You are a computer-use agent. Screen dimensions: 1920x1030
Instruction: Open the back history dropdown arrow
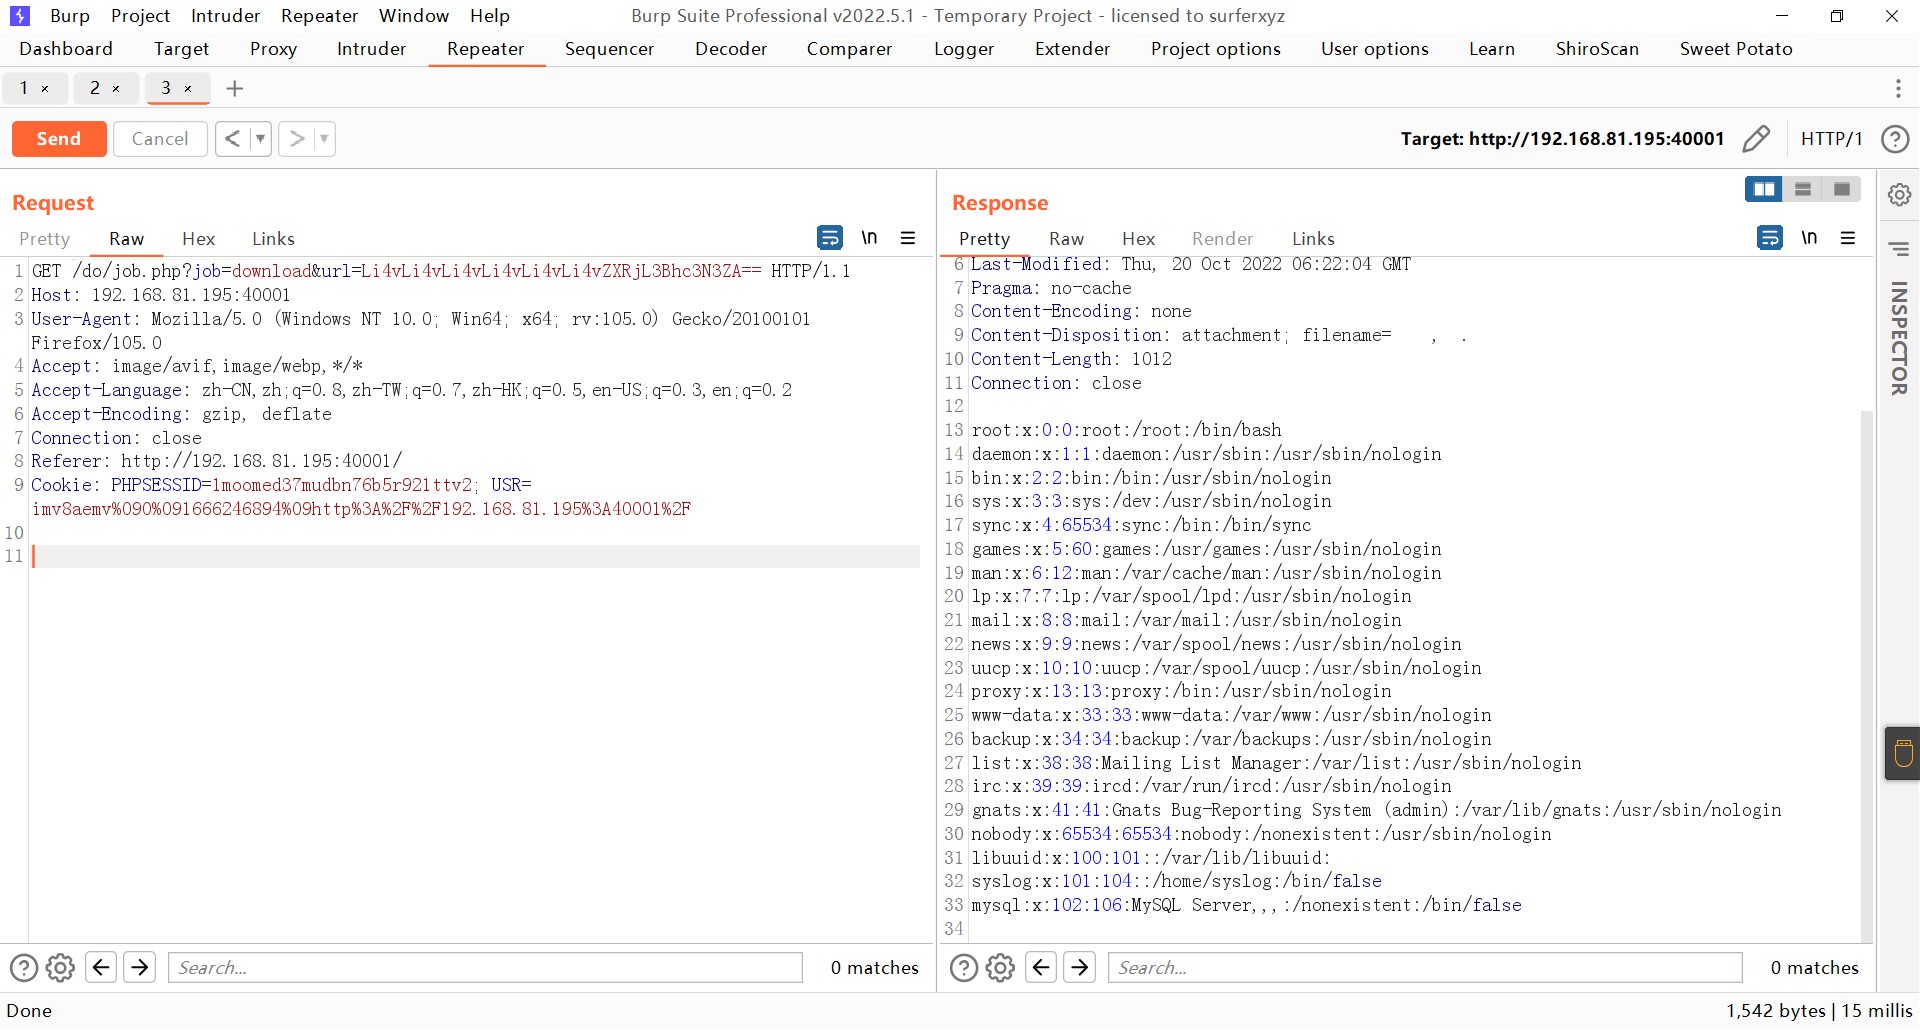(x=260, y=139)
